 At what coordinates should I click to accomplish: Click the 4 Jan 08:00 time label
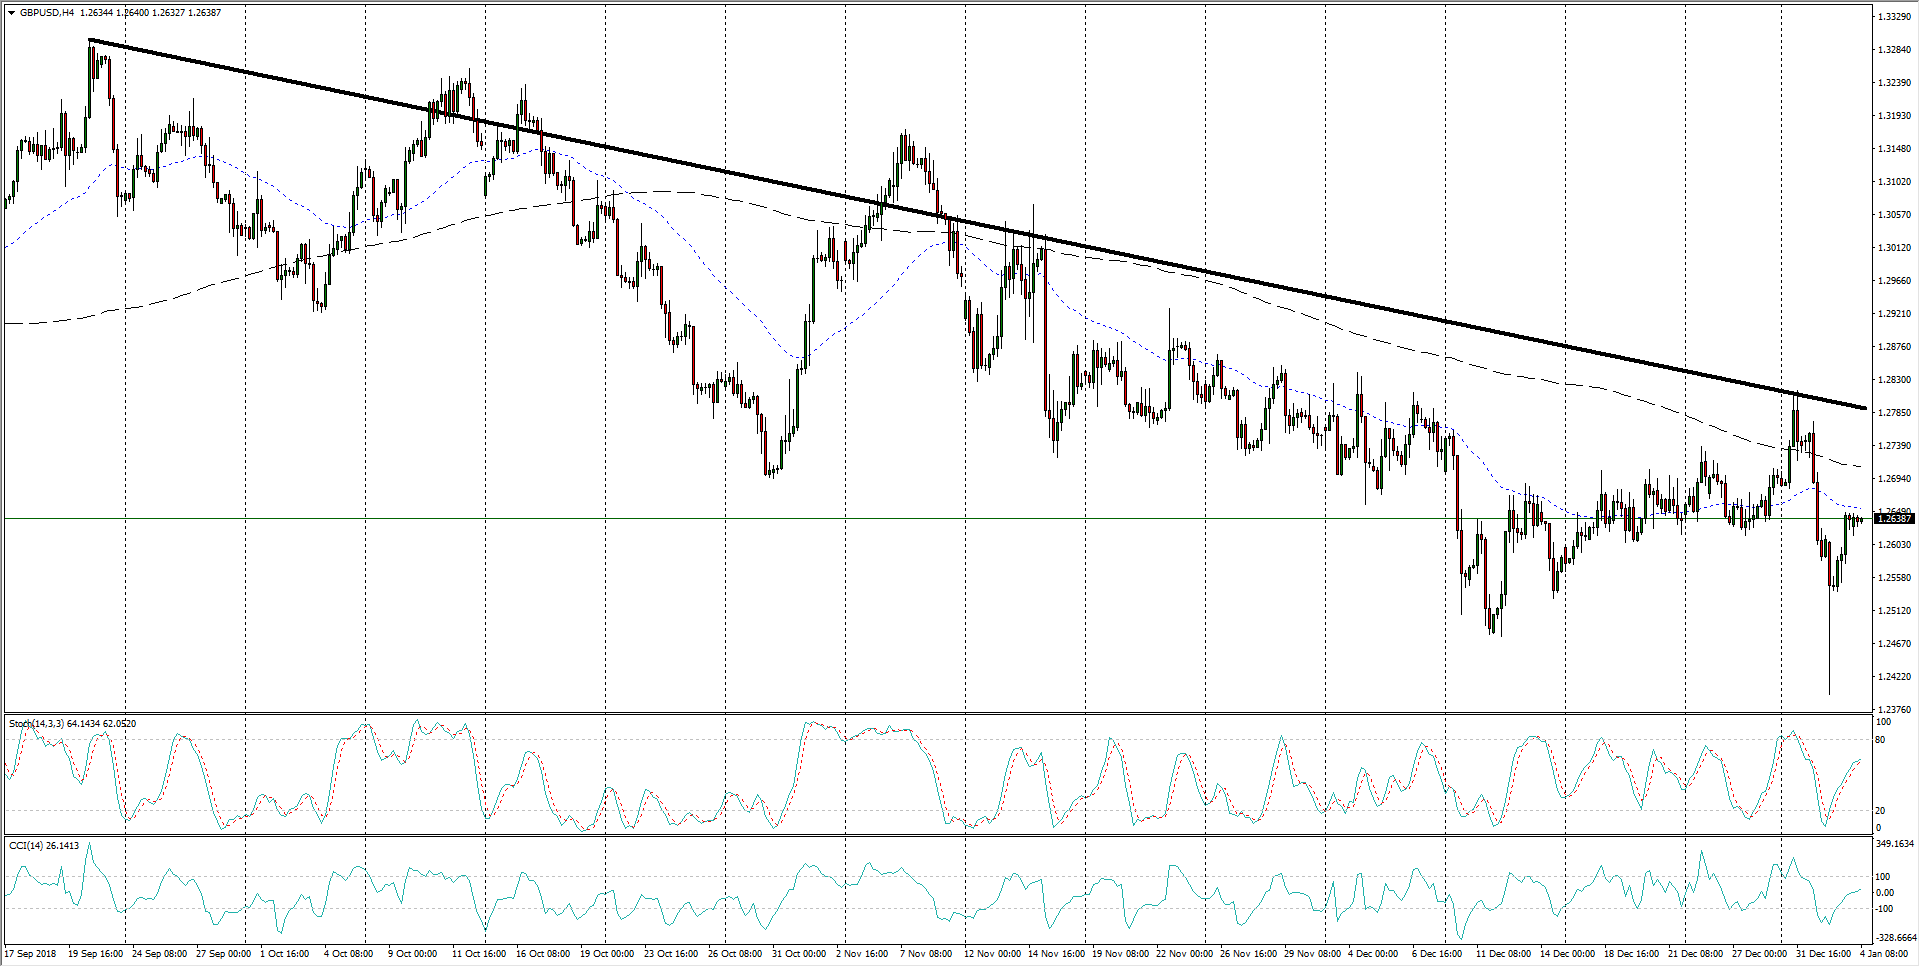click(x=1884, y=954)
